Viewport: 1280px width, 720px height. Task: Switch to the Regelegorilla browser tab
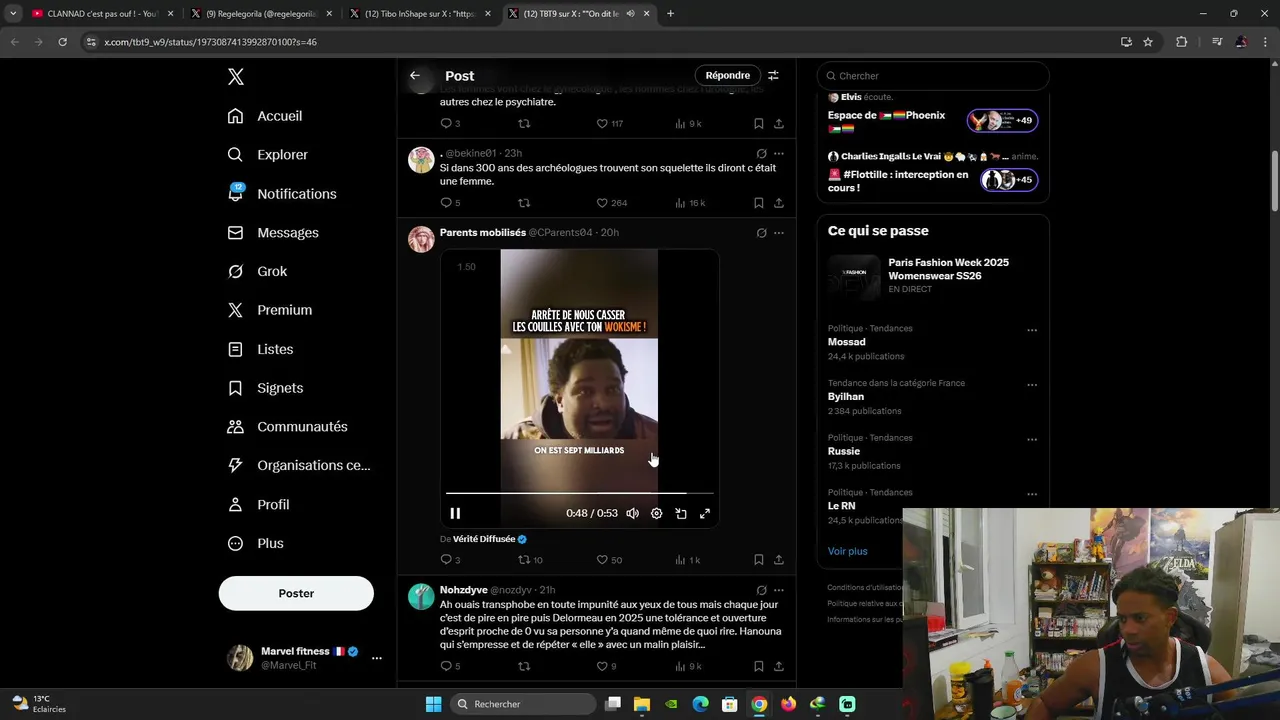[261, 14]
